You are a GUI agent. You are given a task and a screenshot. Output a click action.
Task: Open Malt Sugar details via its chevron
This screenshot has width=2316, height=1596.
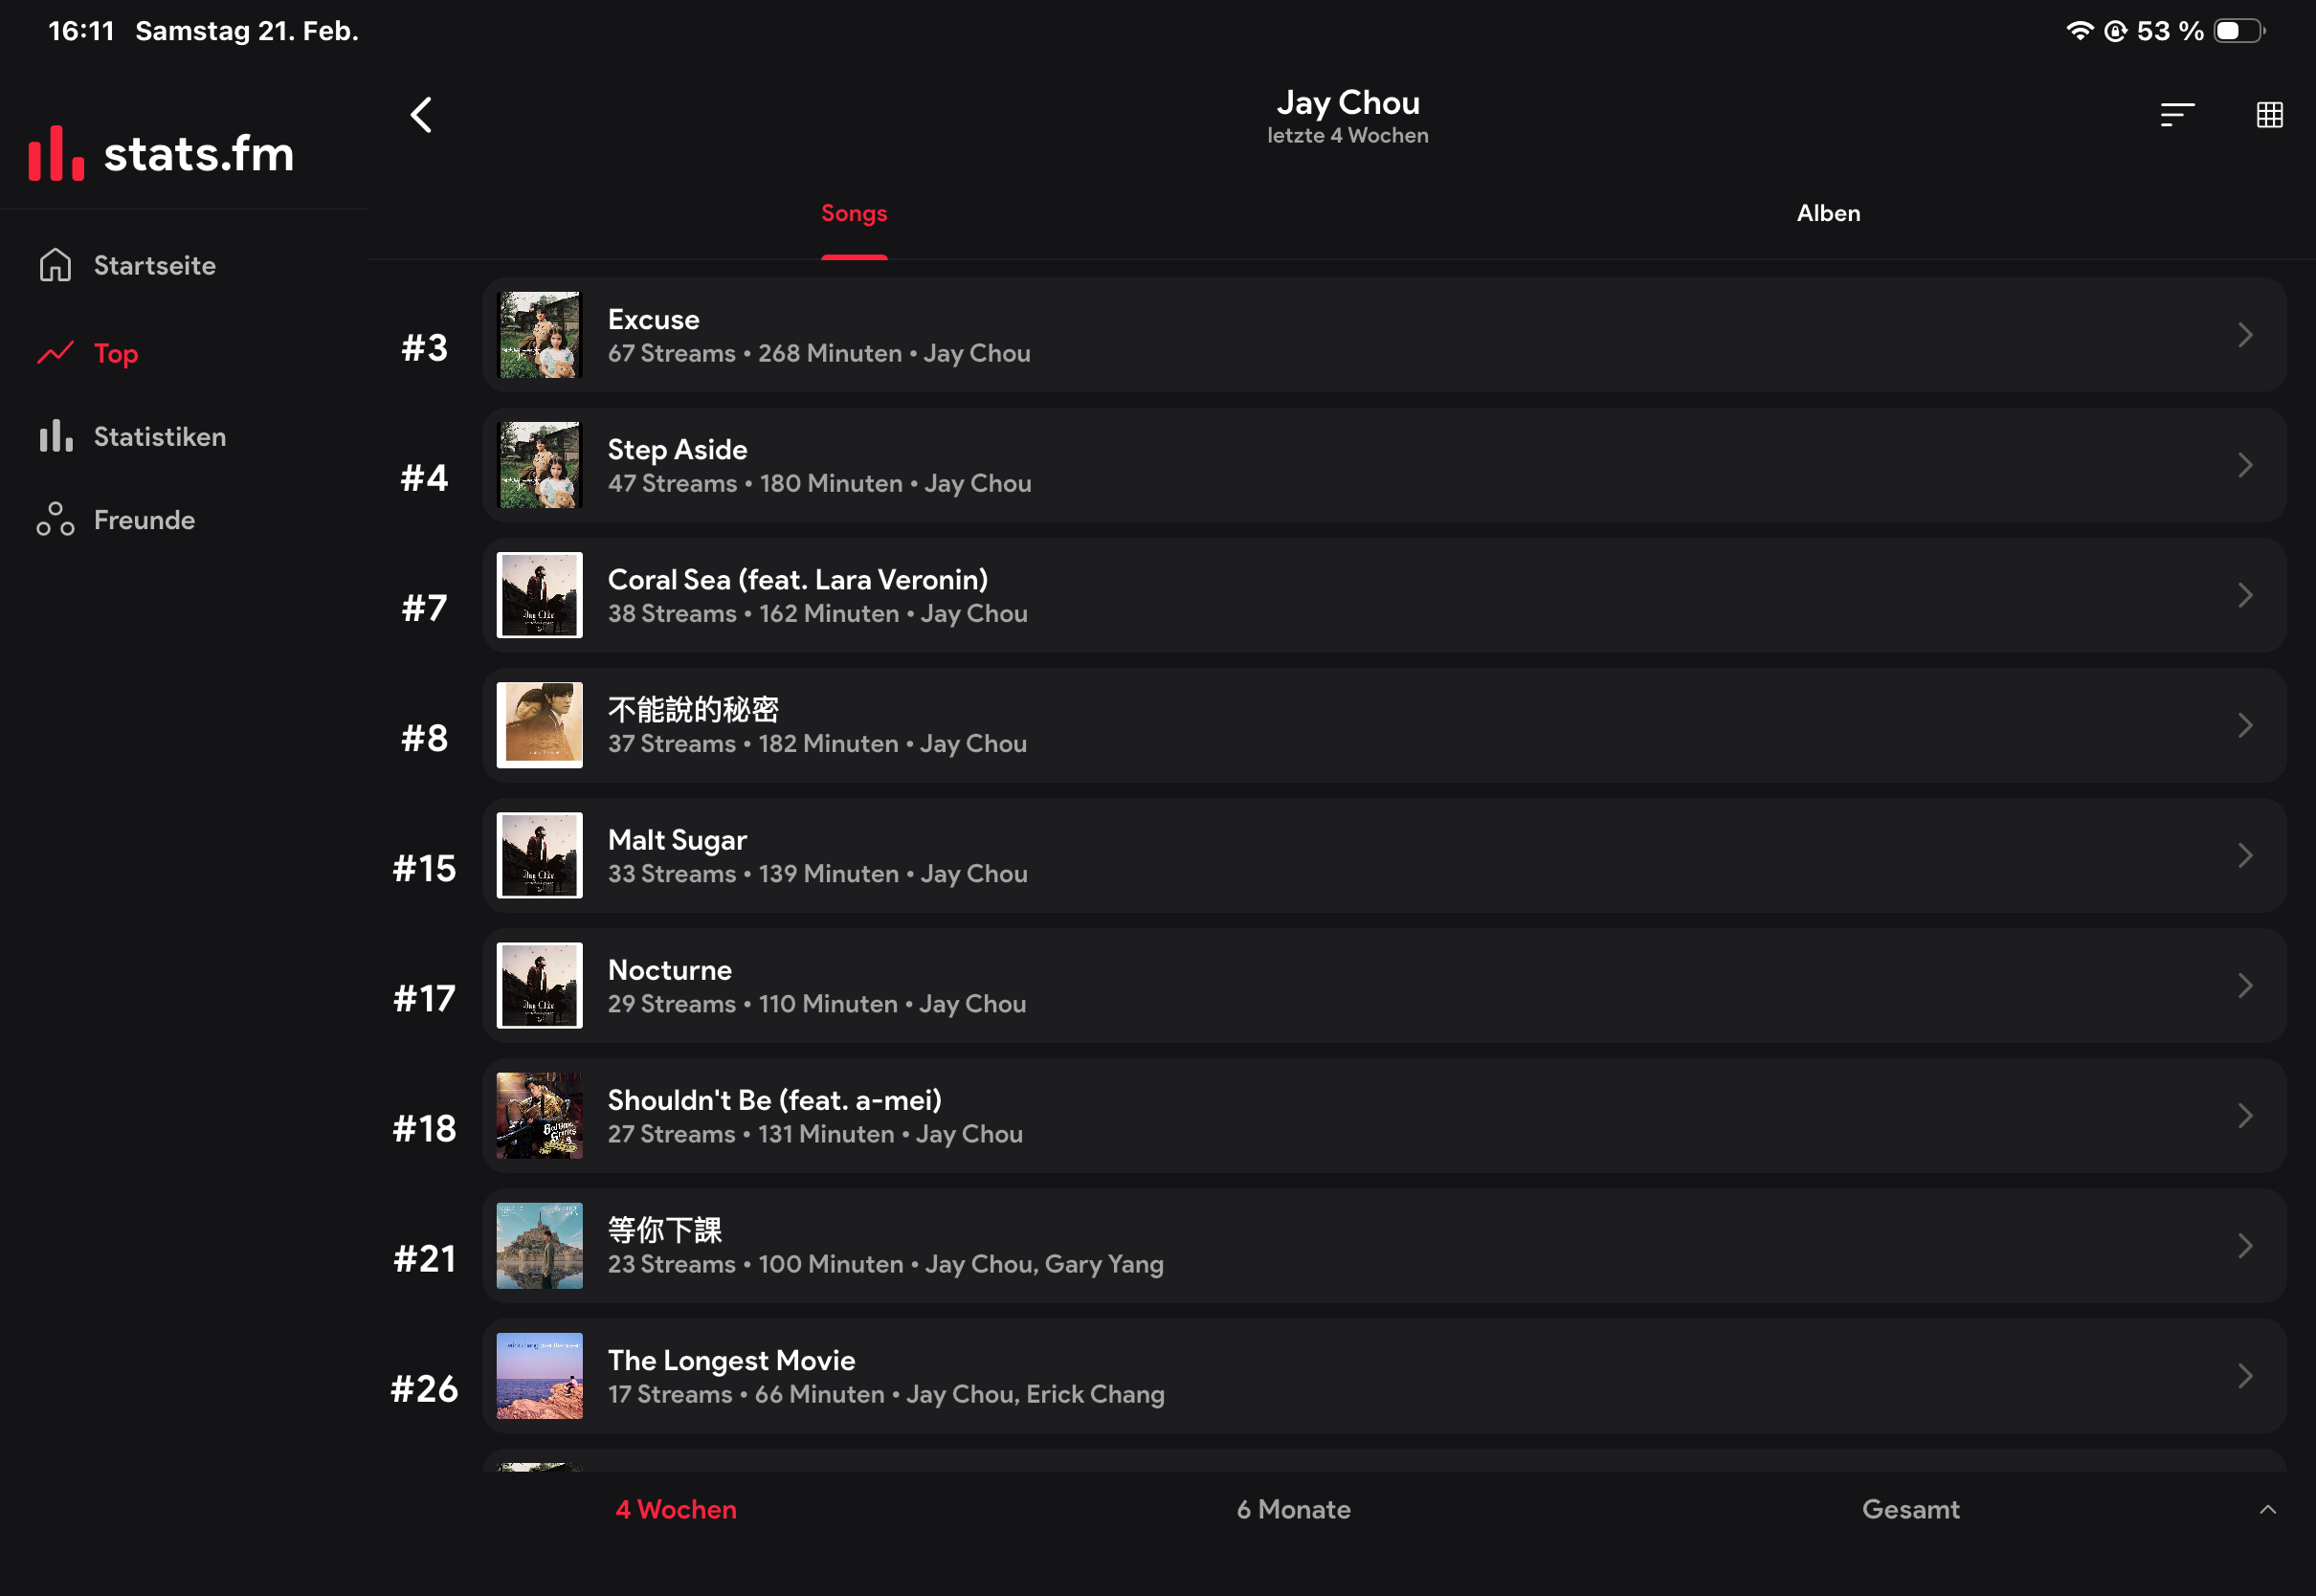(2245, 855)
